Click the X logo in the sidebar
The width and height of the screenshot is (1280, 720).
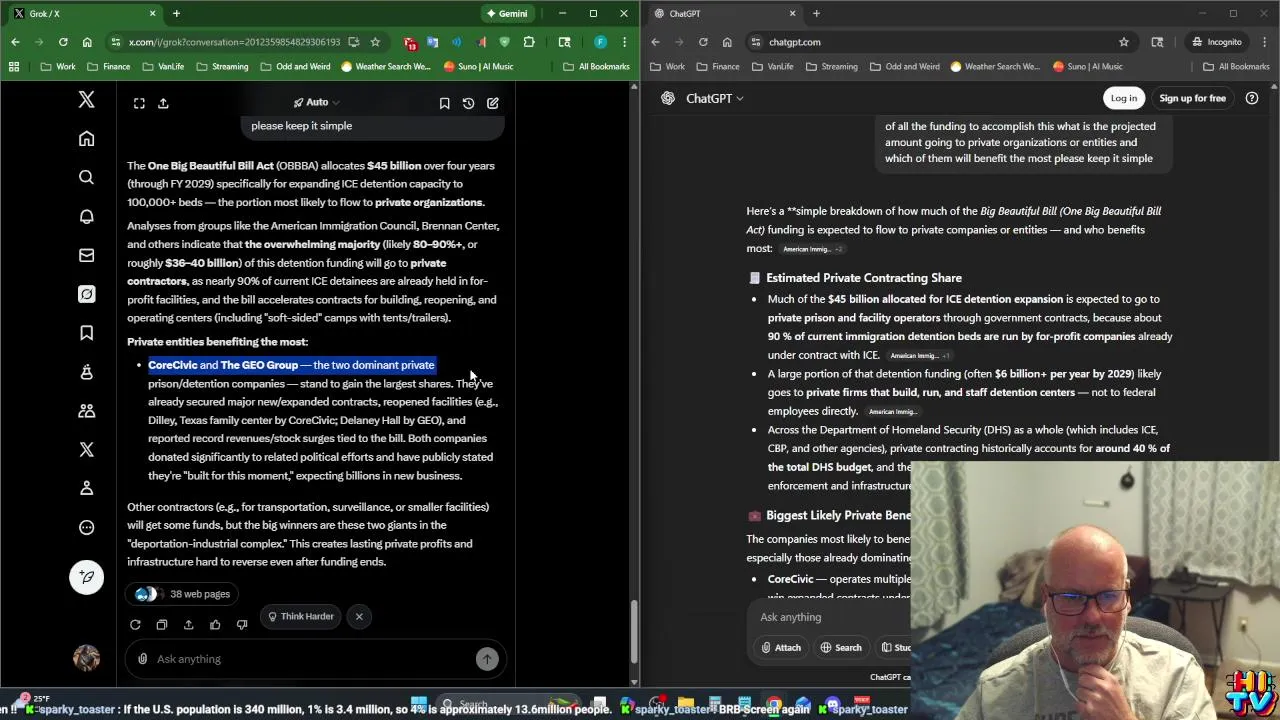(86, 100)
